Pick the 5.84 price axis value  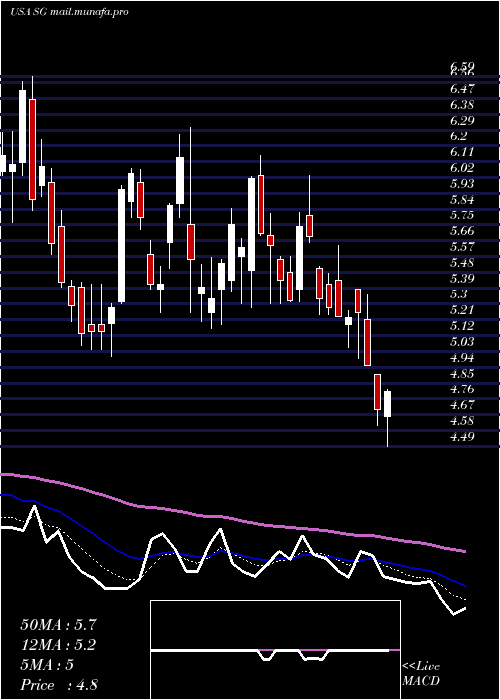click(462, 200)
